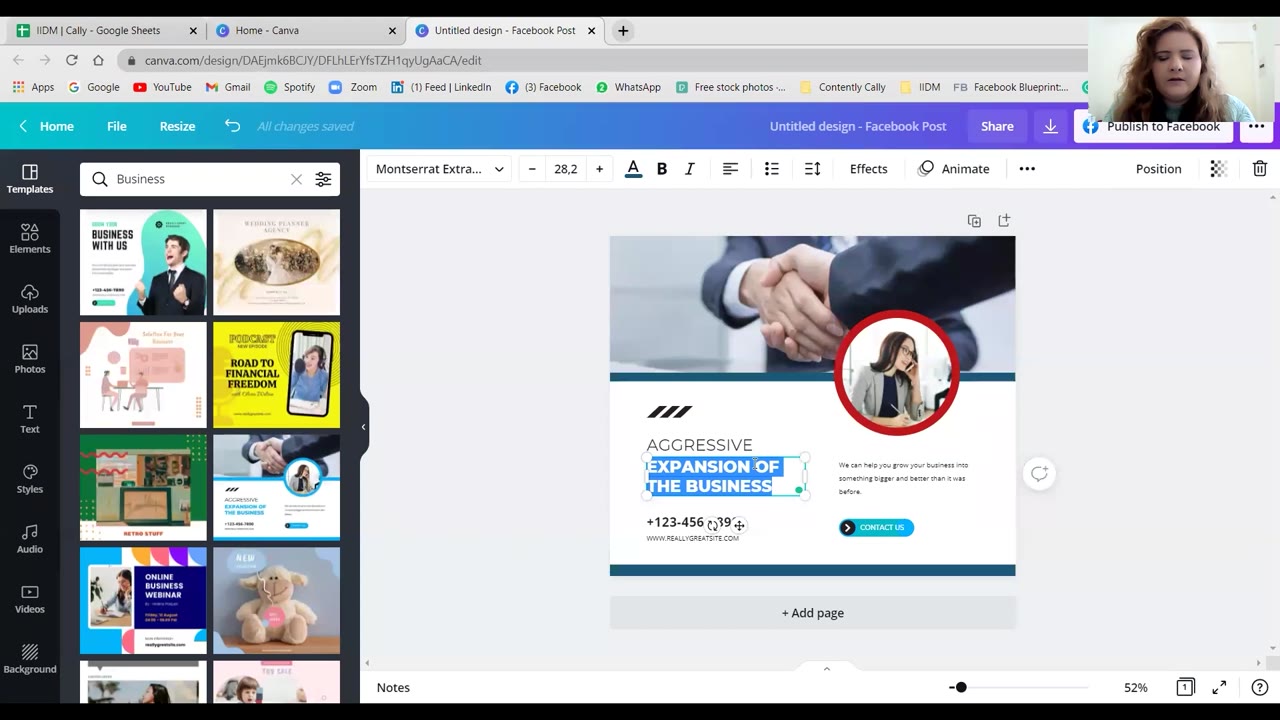Click the add comment bubble icon

tap(1040, 473)
